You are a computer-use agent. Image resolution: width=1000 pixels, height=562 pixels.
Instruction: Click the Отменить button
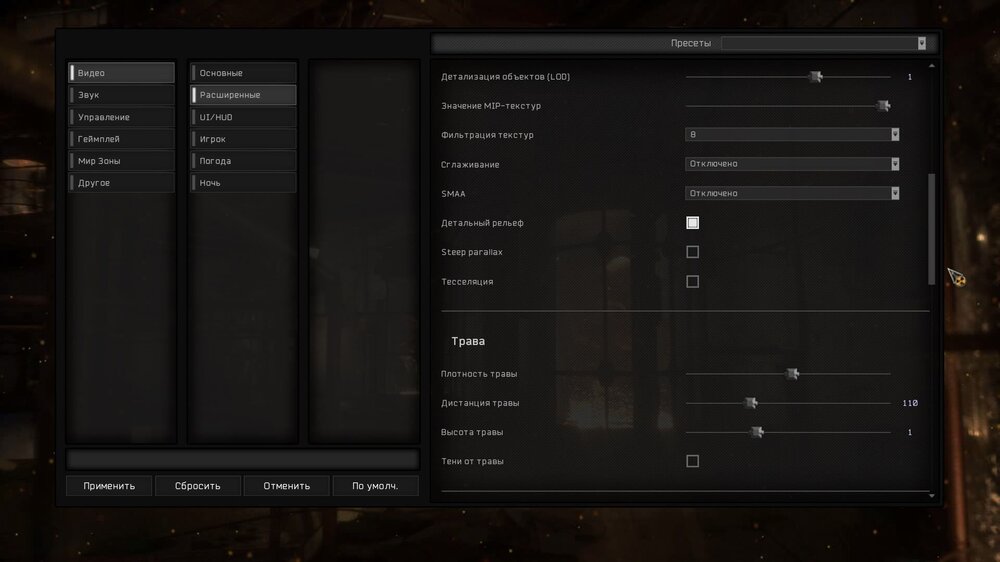(286, 485)
